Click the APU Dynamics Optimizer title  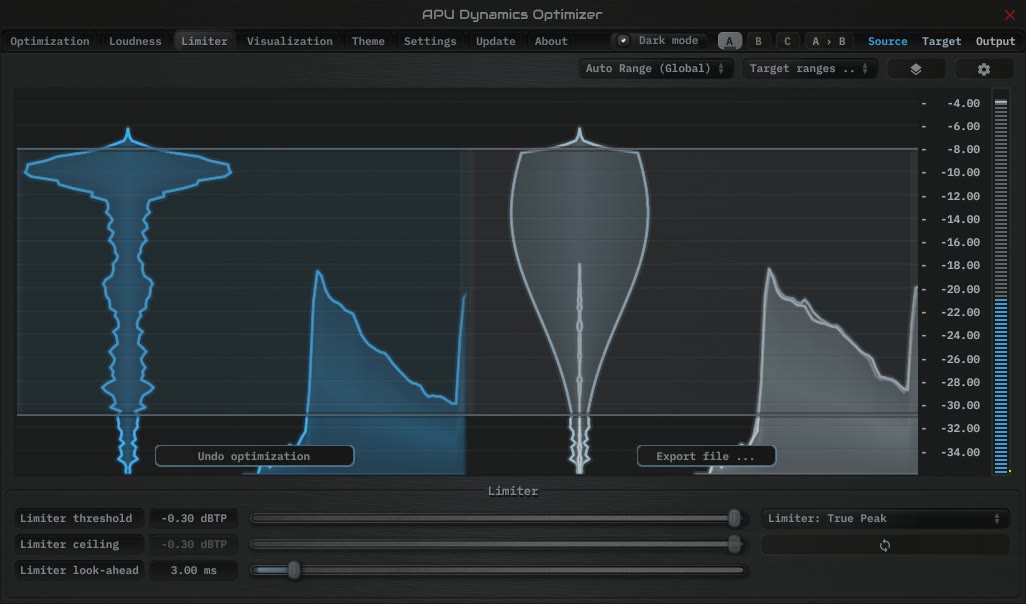point(512,14)
